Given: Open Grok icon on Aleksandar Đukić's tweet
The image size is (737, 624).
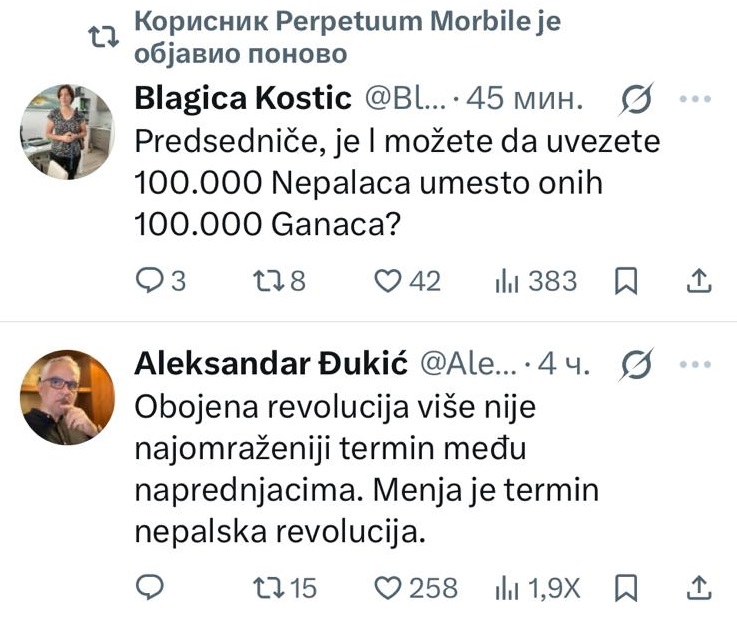Looking at the screenshot, I should (636, 365).
